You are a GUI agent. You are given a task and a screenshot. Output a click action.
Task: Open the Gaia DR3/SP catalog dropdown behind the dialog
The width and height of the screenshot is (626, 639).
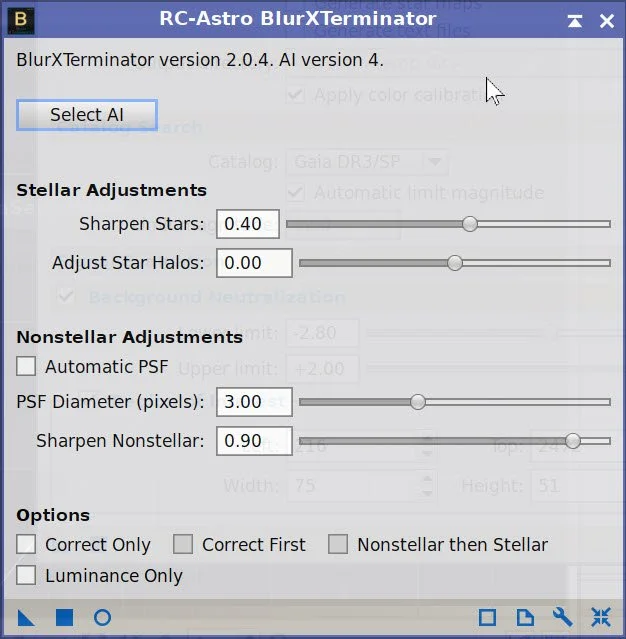click(x=367, y=162)
